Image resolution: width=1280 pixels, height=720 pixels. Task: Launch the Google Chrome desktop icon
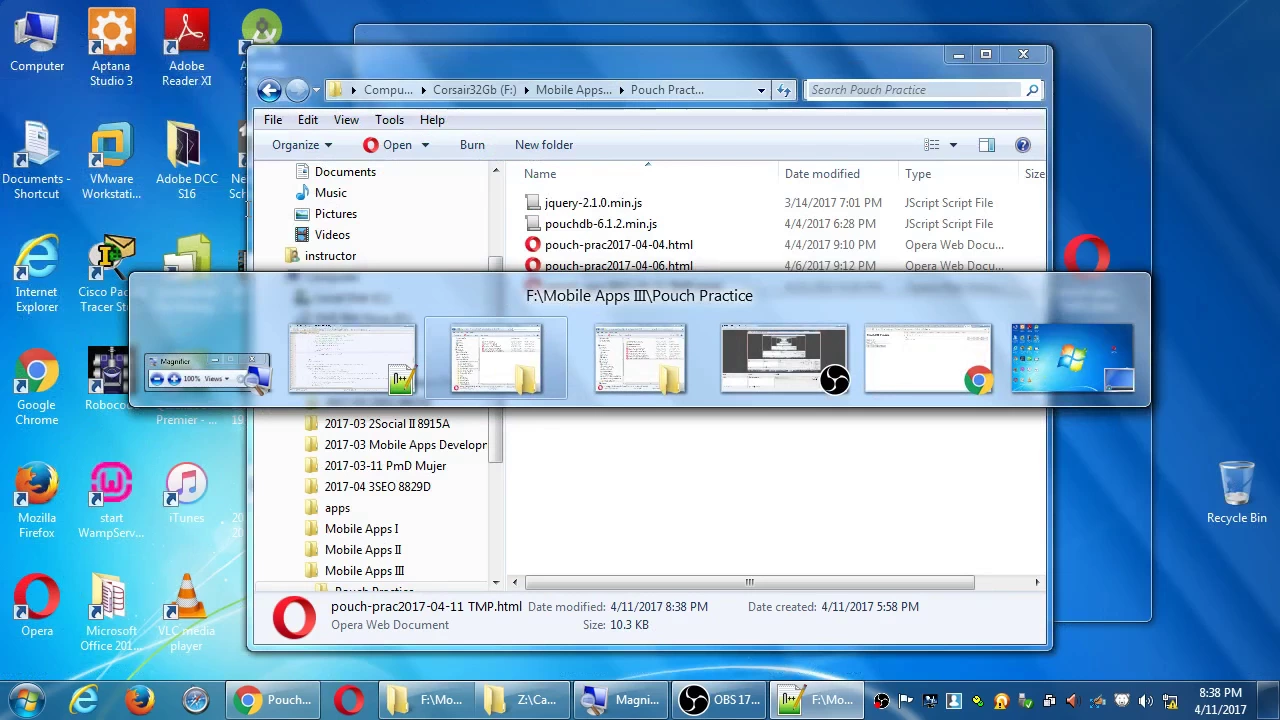coord(37,387)
